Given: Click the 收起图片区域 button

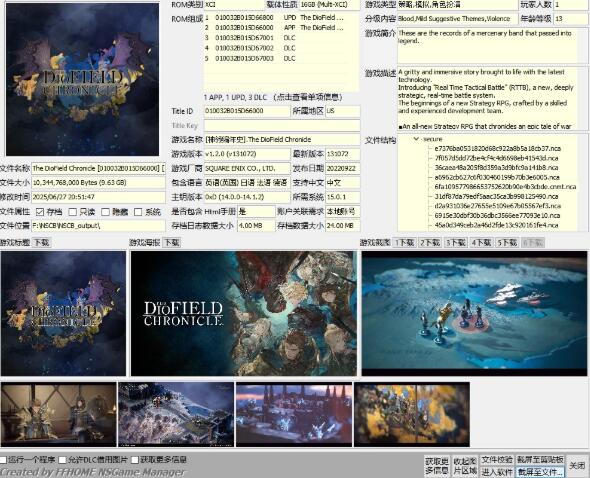Looking at the screenshot, I should (x=465, y=466).
